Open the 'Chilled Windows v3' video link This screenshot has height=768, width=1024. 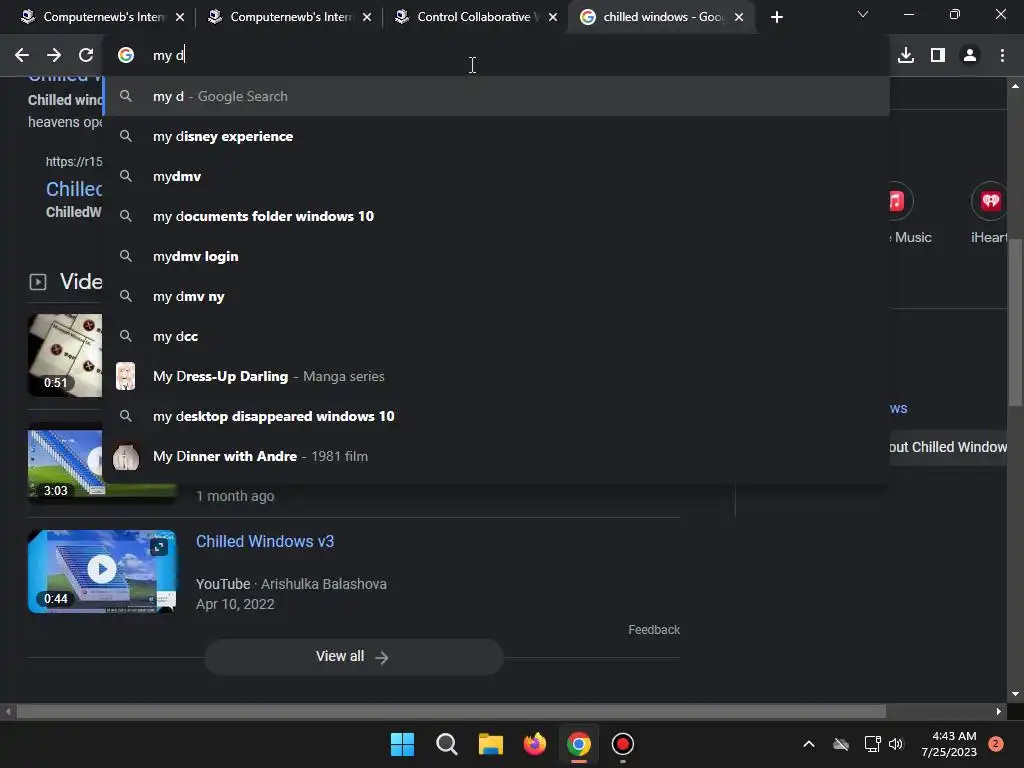point(265,541)
